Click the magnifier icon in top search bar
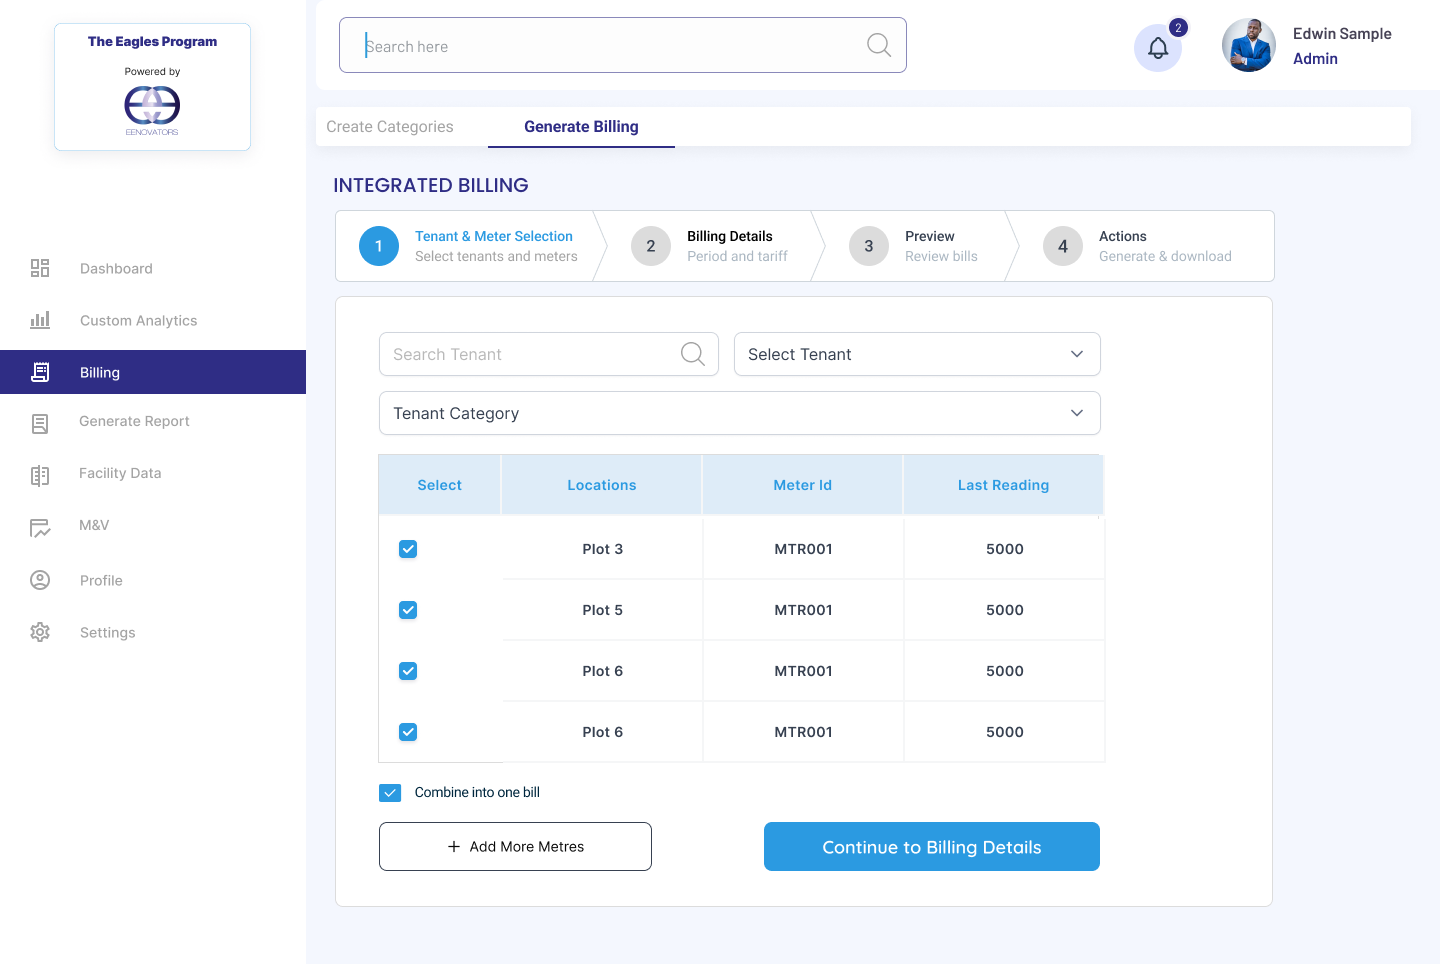Screen dimensions: 1440x964 click(x=879, y=45)
